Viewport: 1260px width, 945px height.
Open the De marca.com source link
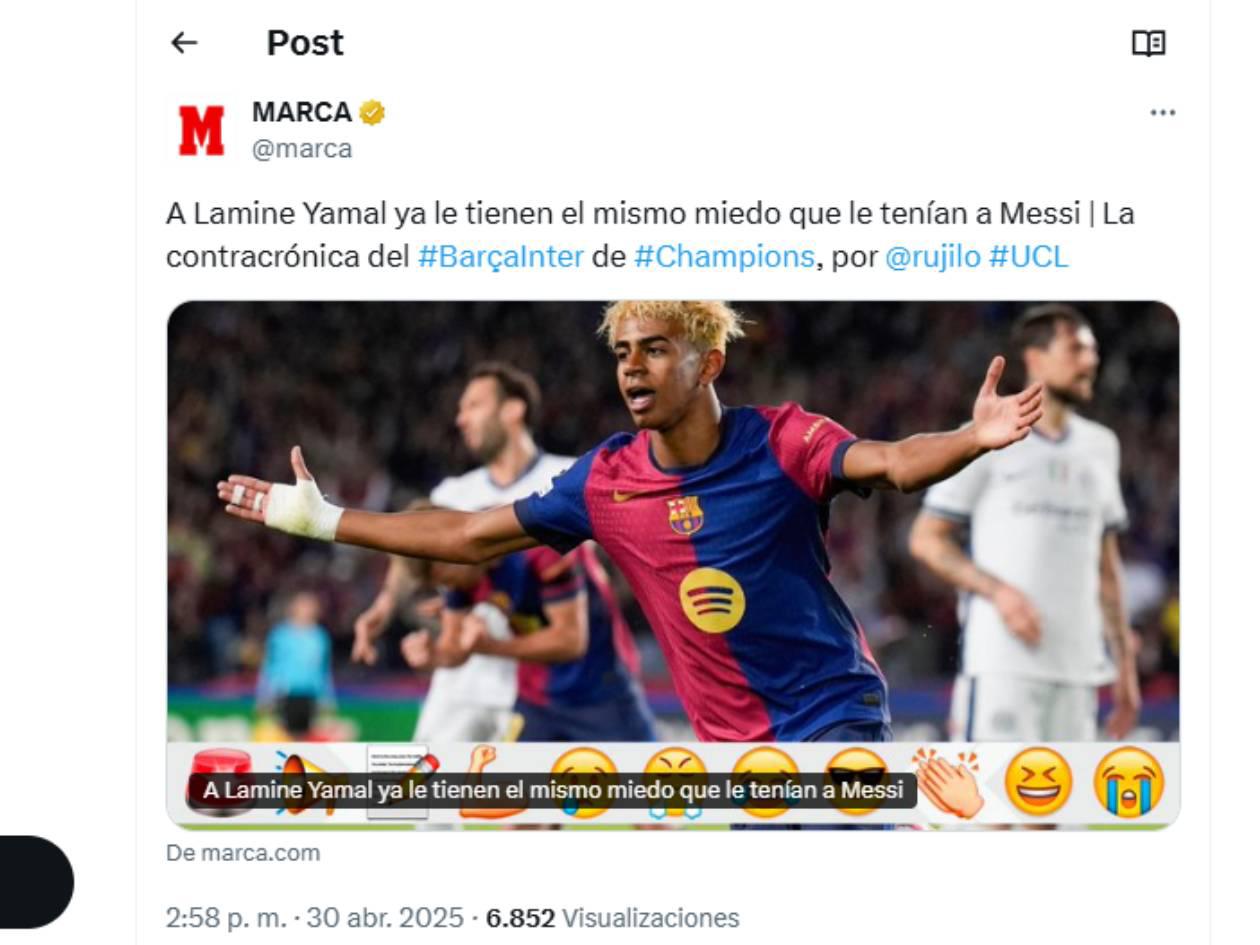(243, 853)
